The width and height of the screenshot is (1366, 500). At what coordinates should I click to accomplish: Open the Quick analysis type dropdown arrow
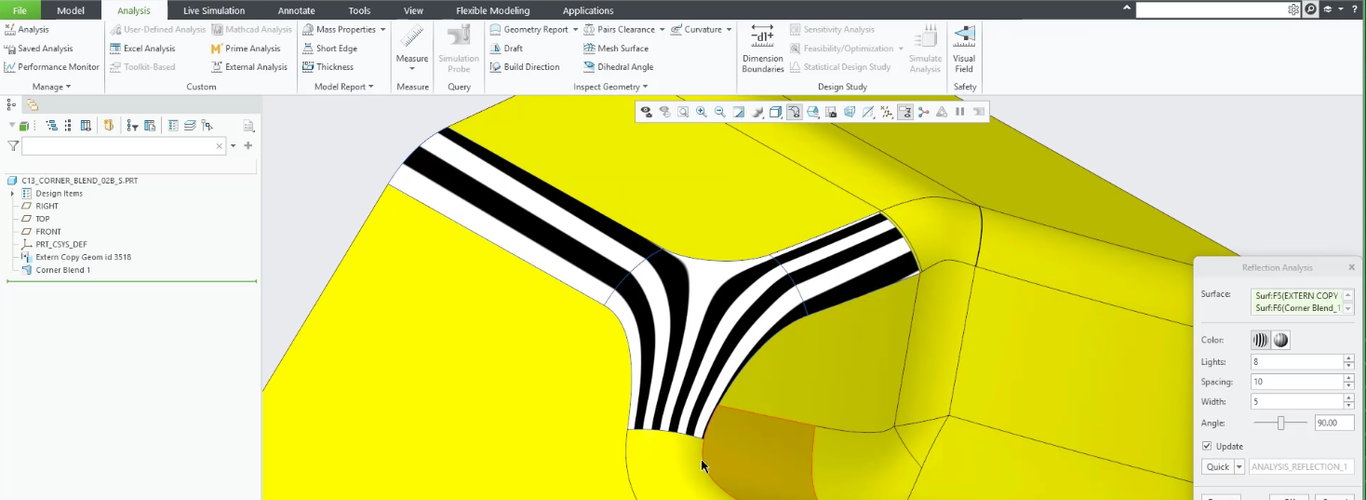click(x=1240, y=467)
